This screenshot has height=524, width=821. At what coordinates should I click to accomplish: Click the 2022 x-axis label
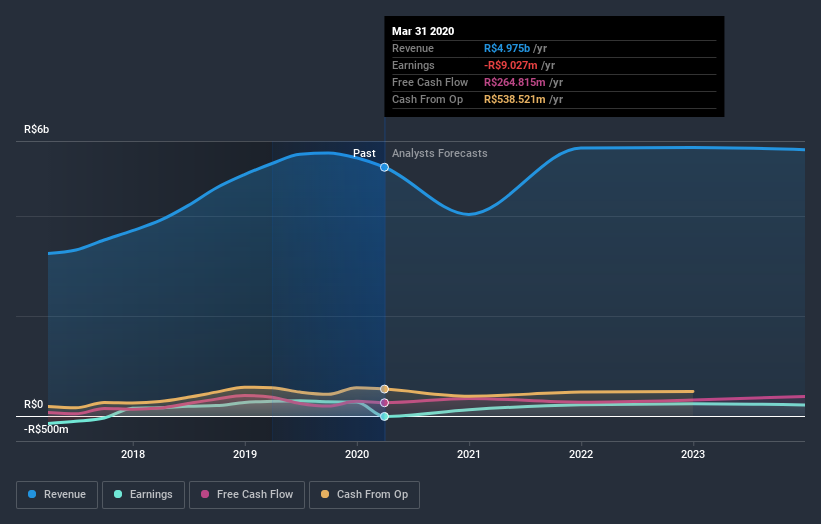tap(581, 454)
